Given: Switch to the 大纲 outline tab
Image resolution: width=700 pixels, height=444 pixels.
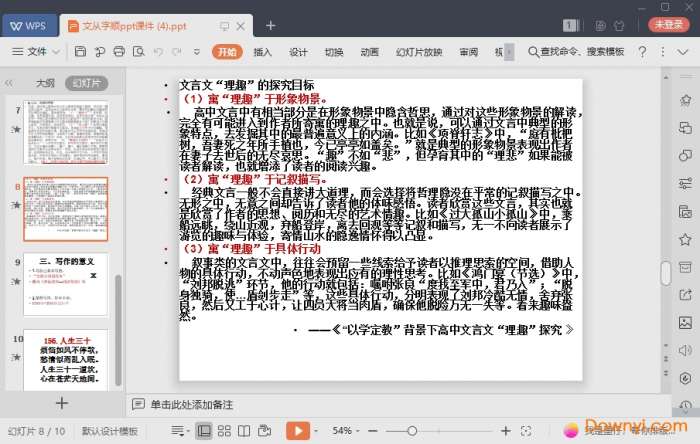Looking at the screenshot, I should point(45,84).
